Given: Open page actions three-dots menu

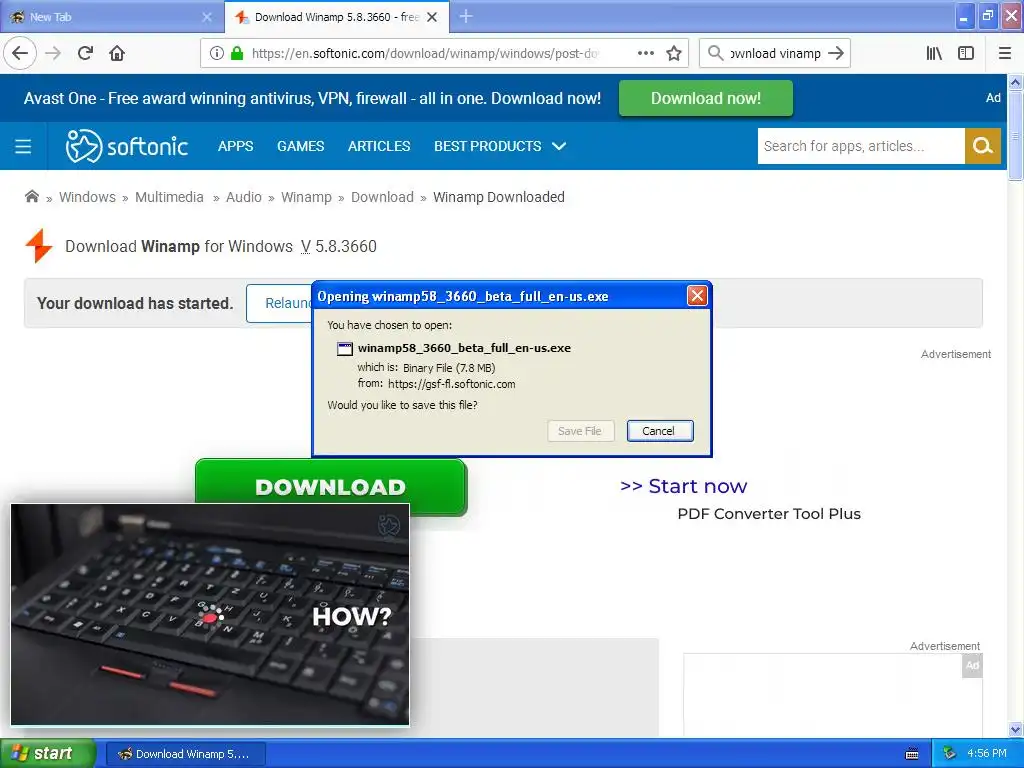Looking at the screenshot, I should [x=645, y=53].
